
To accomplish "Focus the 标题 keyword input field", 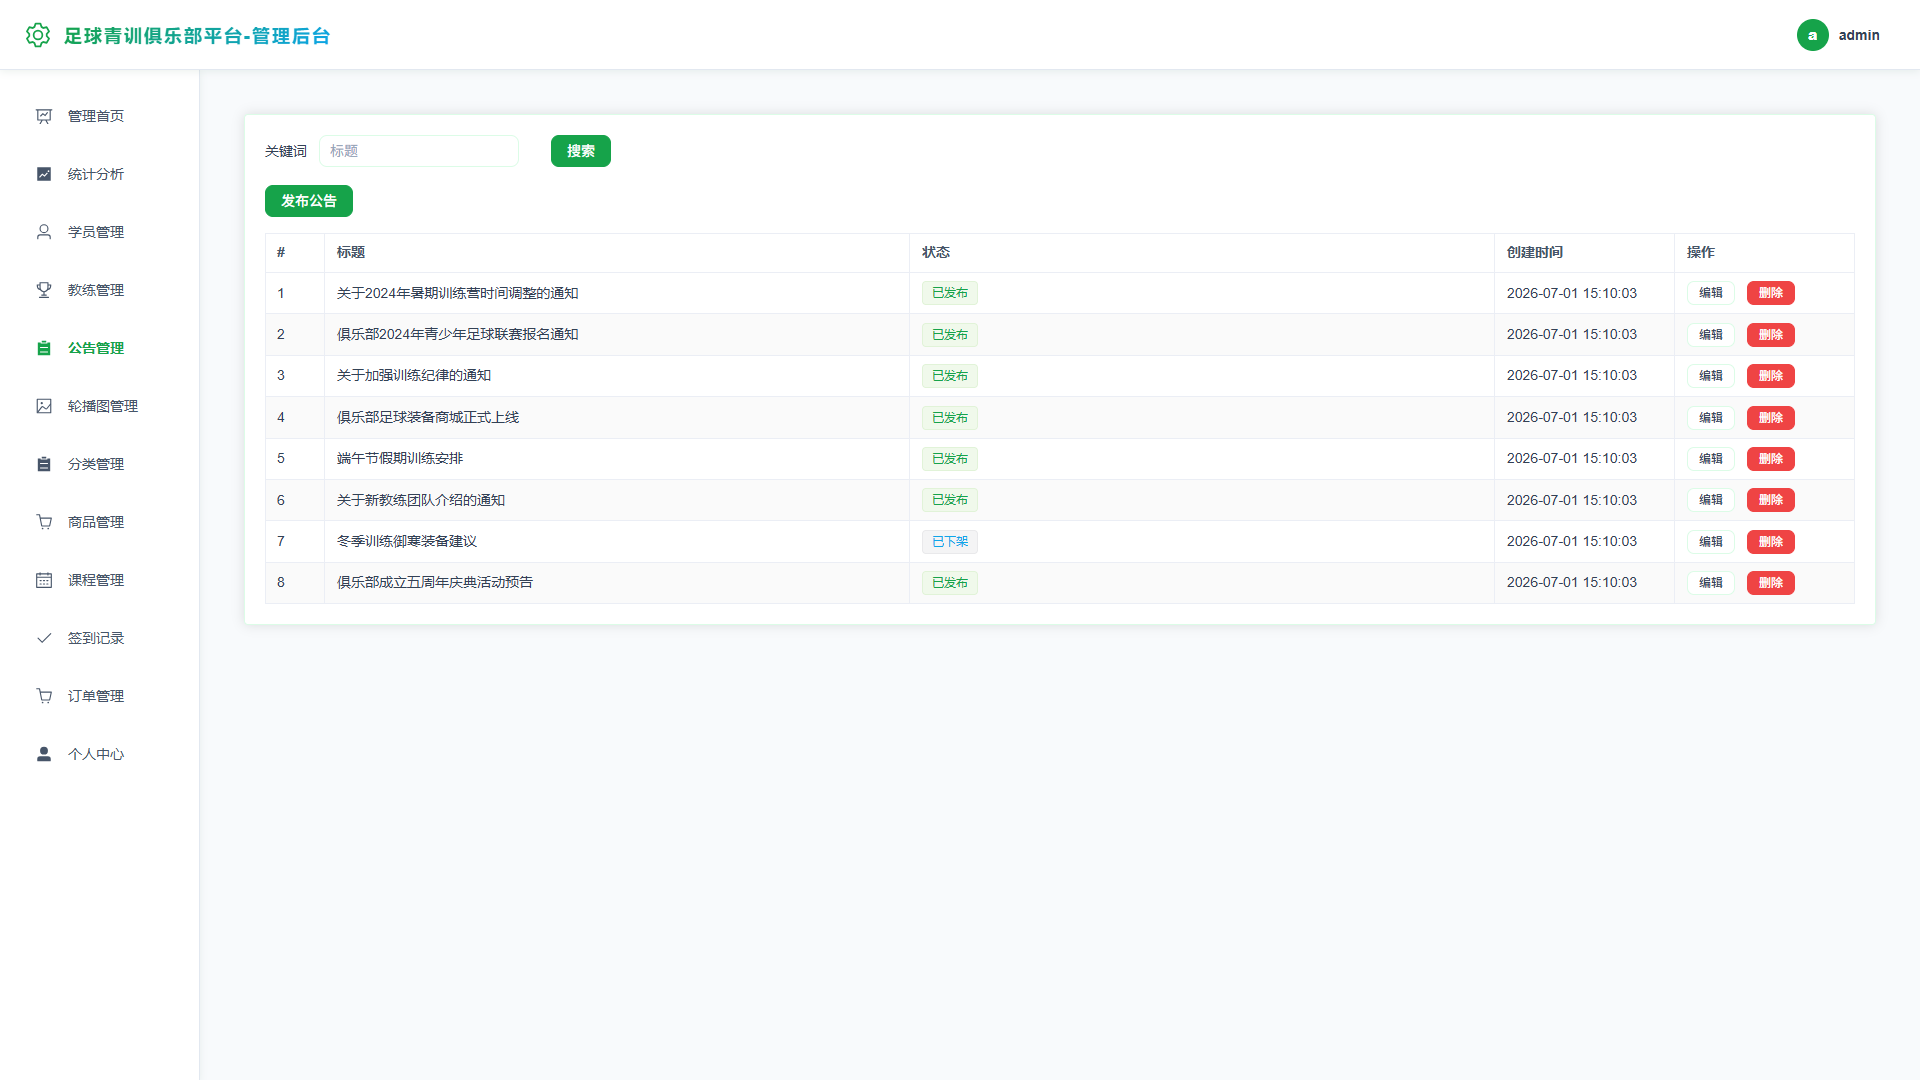I will pos(419,151).
